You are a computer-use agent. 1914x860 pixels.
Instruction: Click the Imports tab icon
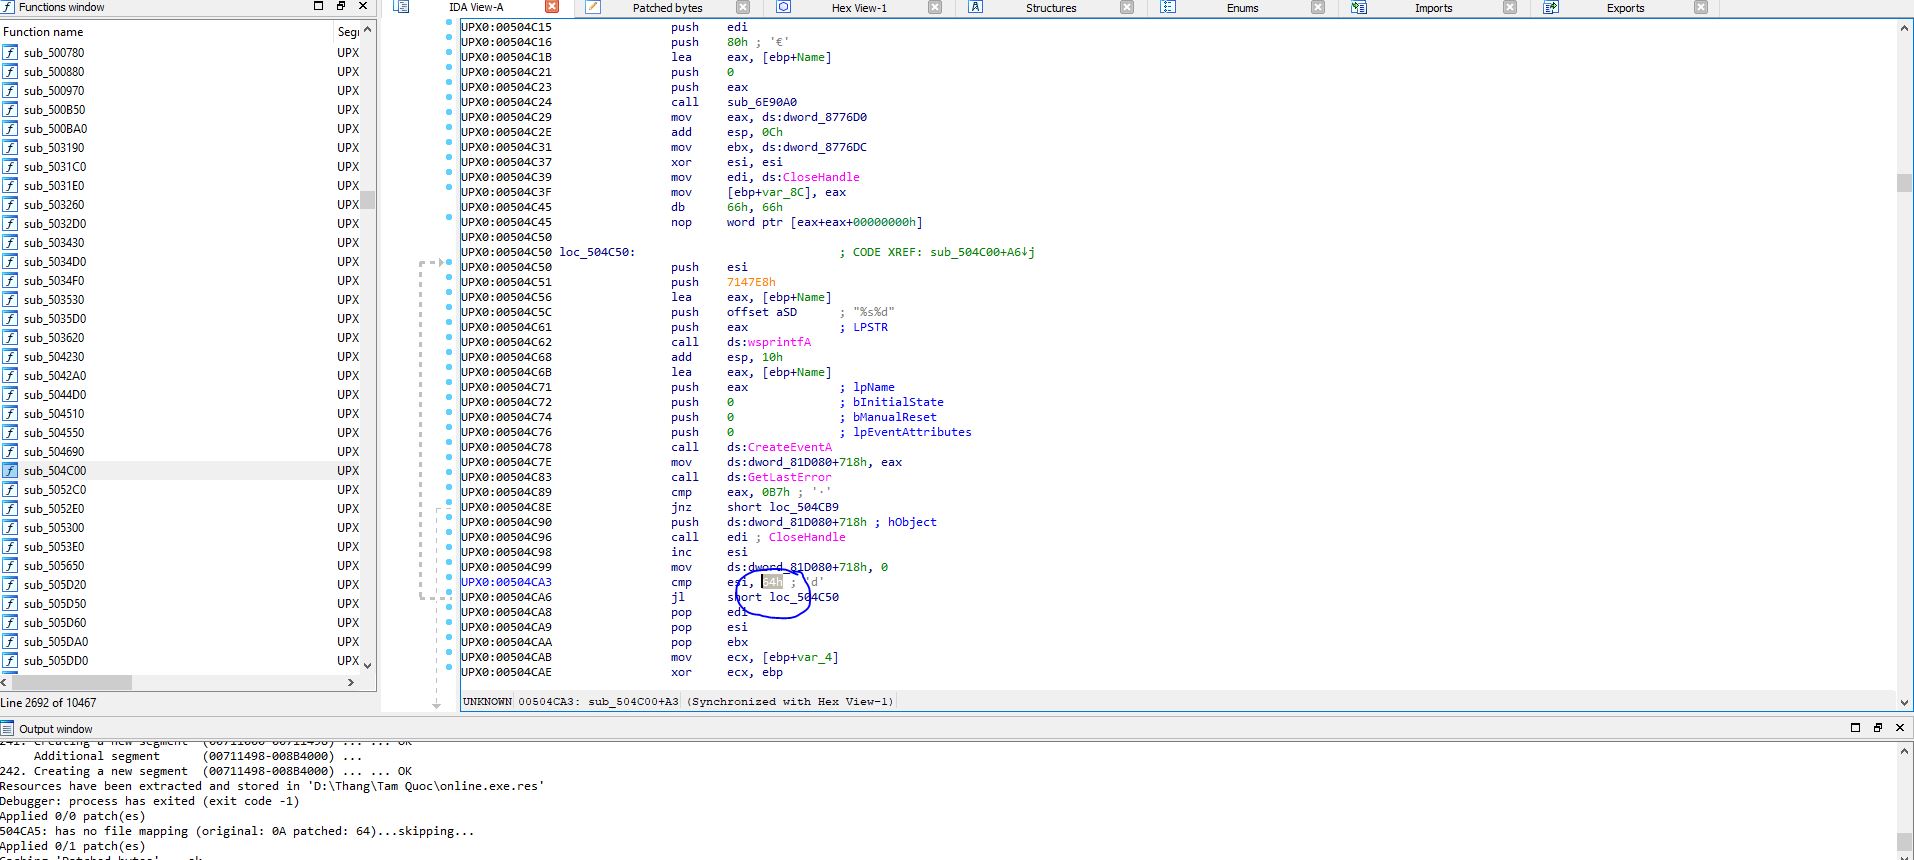click(1359, 7)
